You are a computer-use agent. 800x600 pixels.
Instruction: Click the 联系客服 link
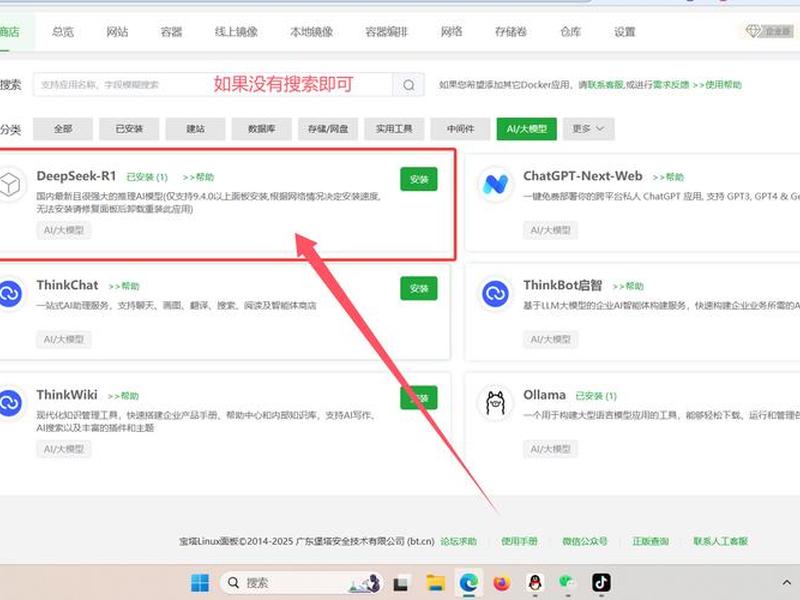(606, 85)
